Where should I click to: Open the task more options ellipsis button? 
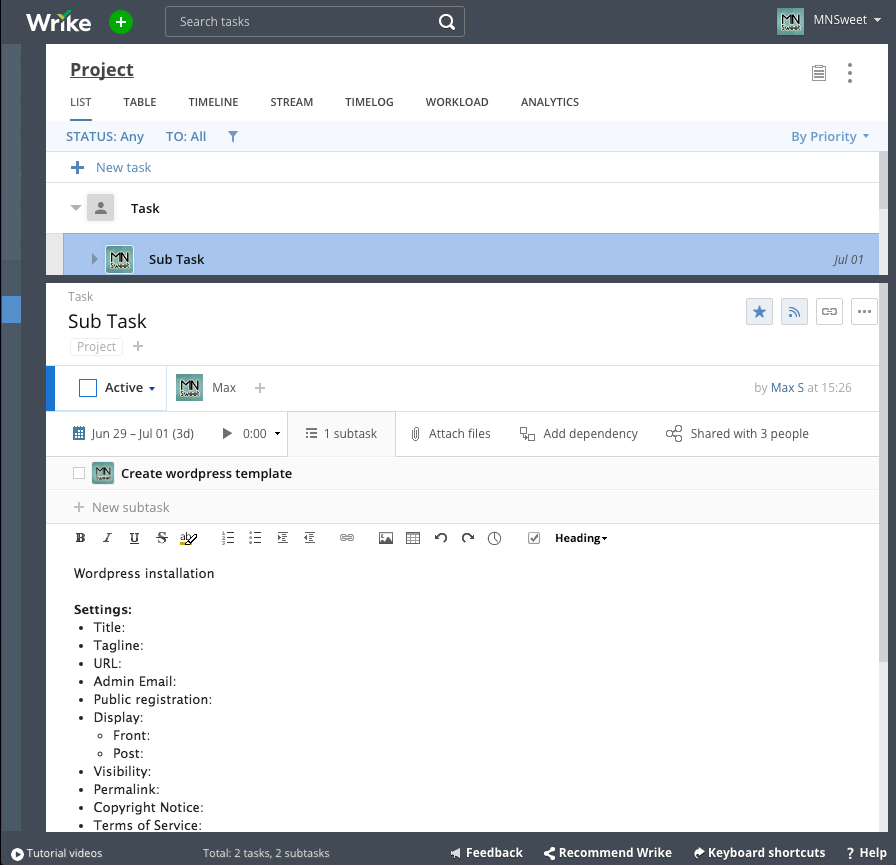864,312
